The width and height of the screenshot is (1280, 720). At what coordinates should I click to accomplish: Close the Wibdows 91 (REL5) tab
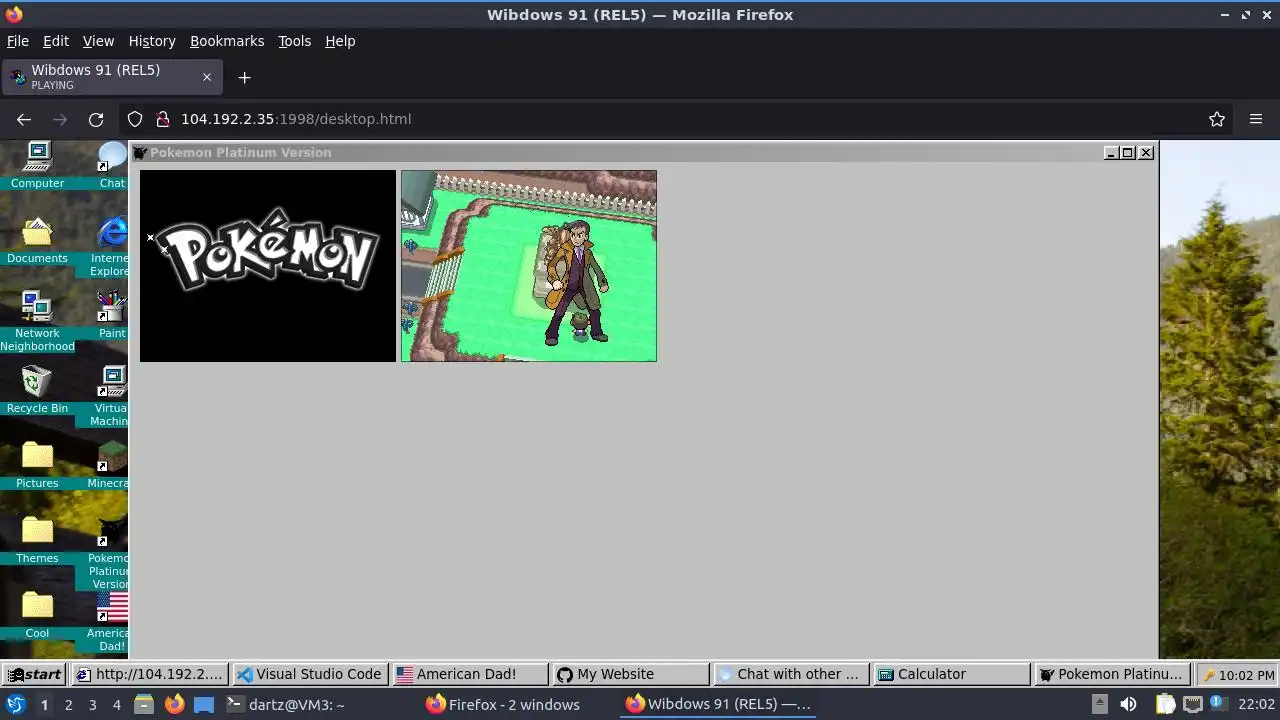tap(207, 77)
